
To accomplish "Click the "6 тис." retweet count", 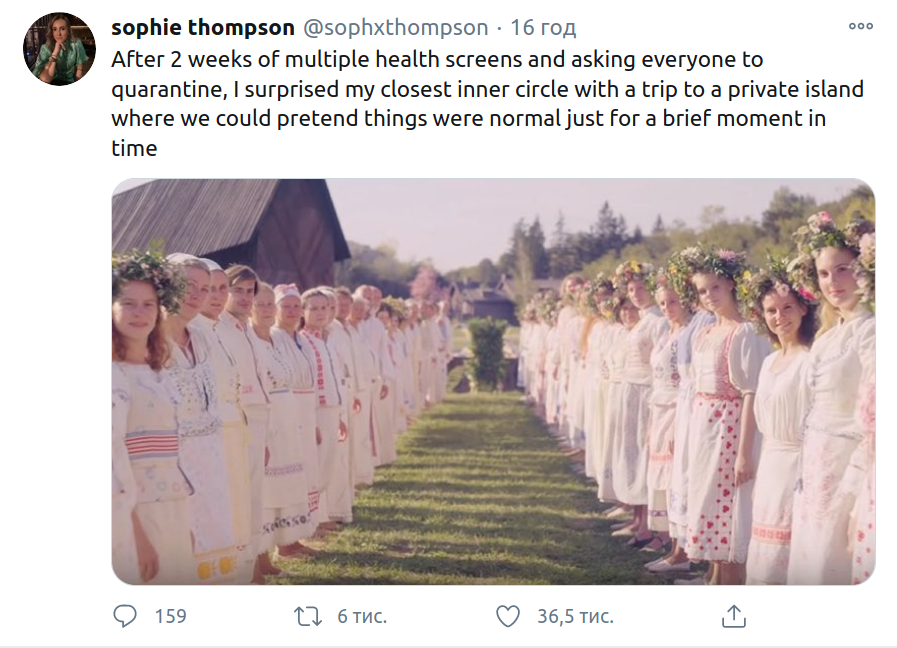I will point(361,616).
